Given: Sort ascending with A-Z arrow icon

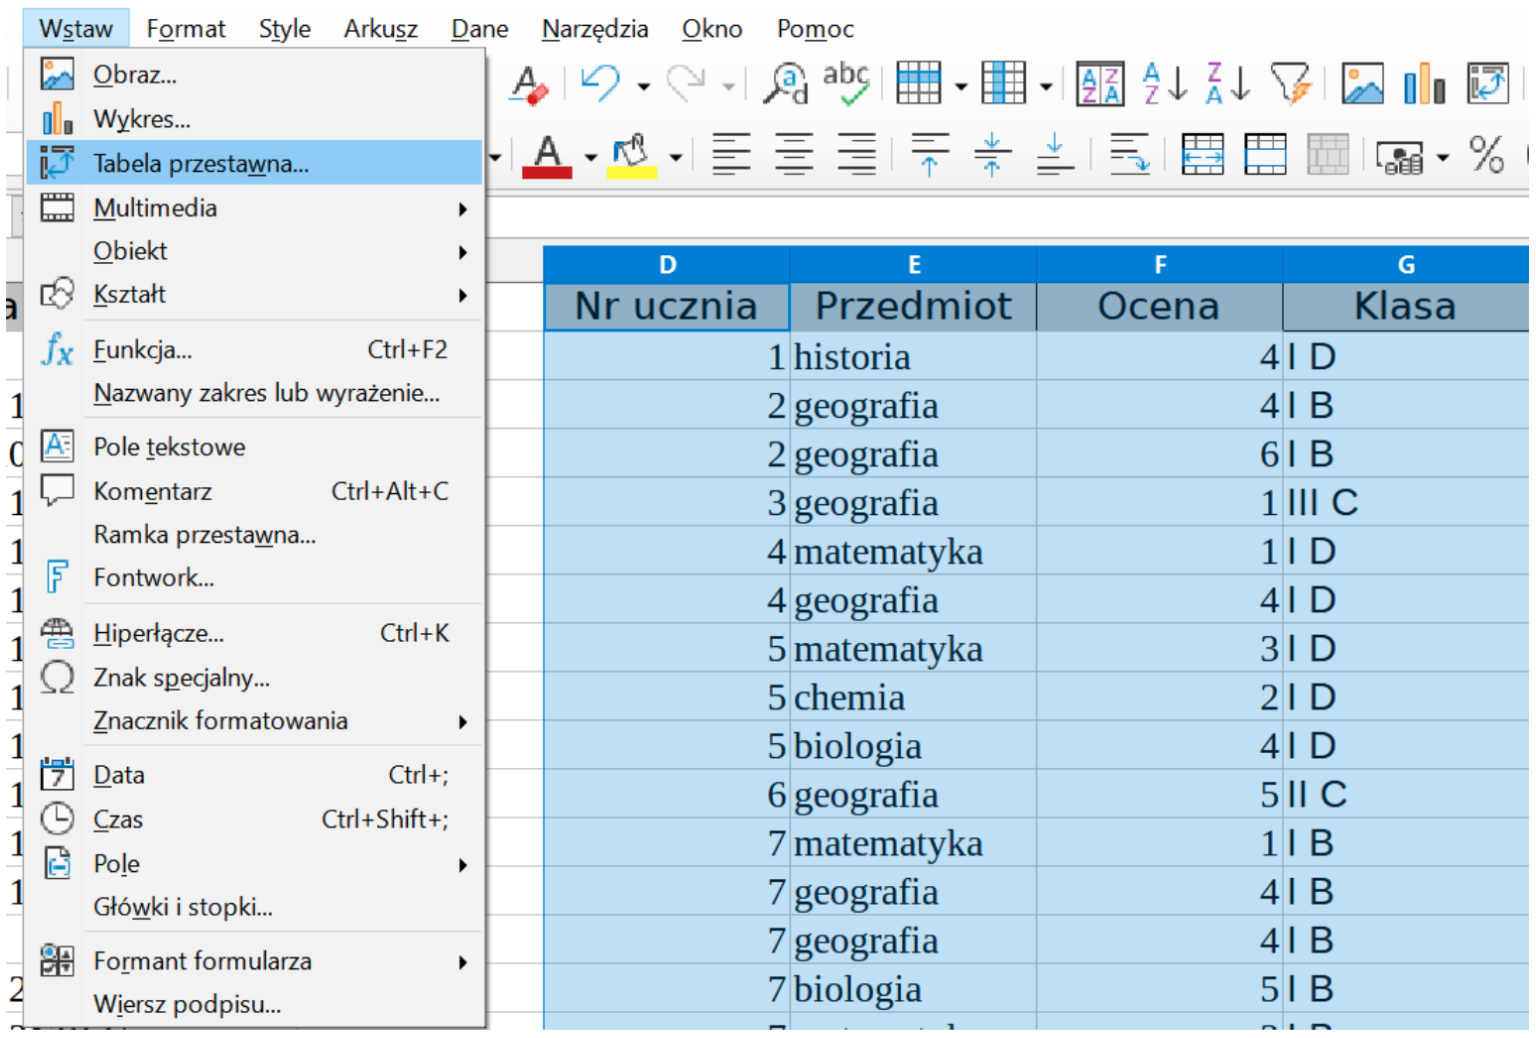Looking at the screenshot, I should [1164, 84].
